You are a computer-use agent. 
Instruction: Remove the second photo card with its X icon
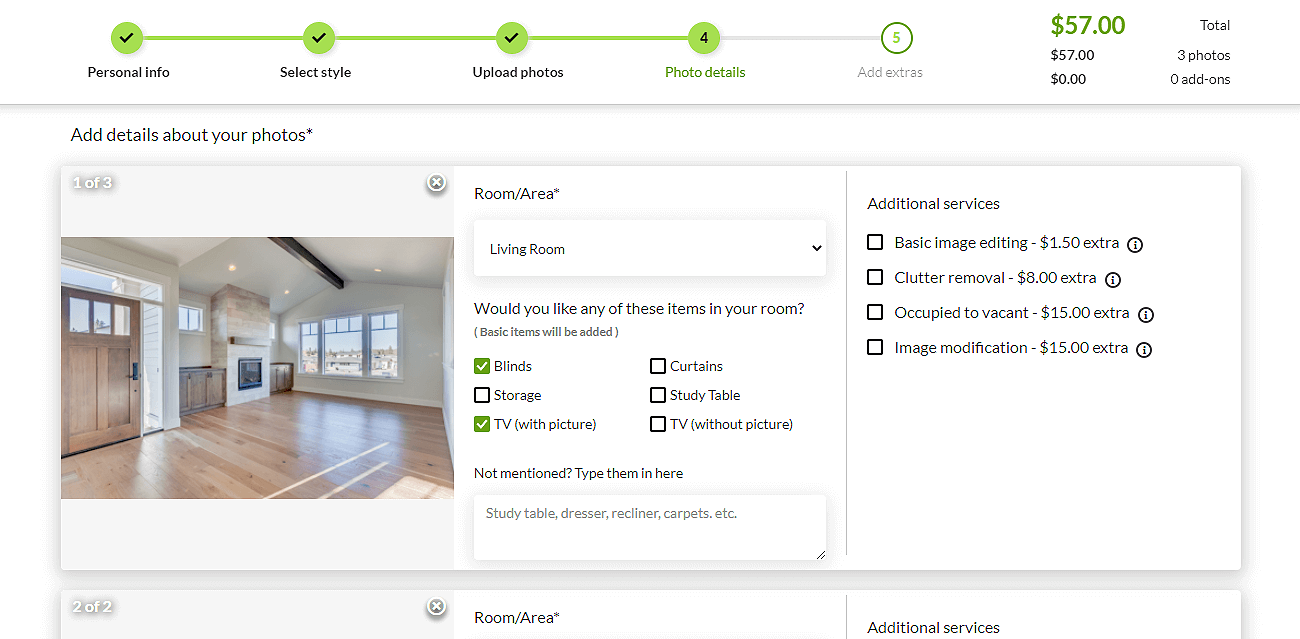tap(436, 606)
